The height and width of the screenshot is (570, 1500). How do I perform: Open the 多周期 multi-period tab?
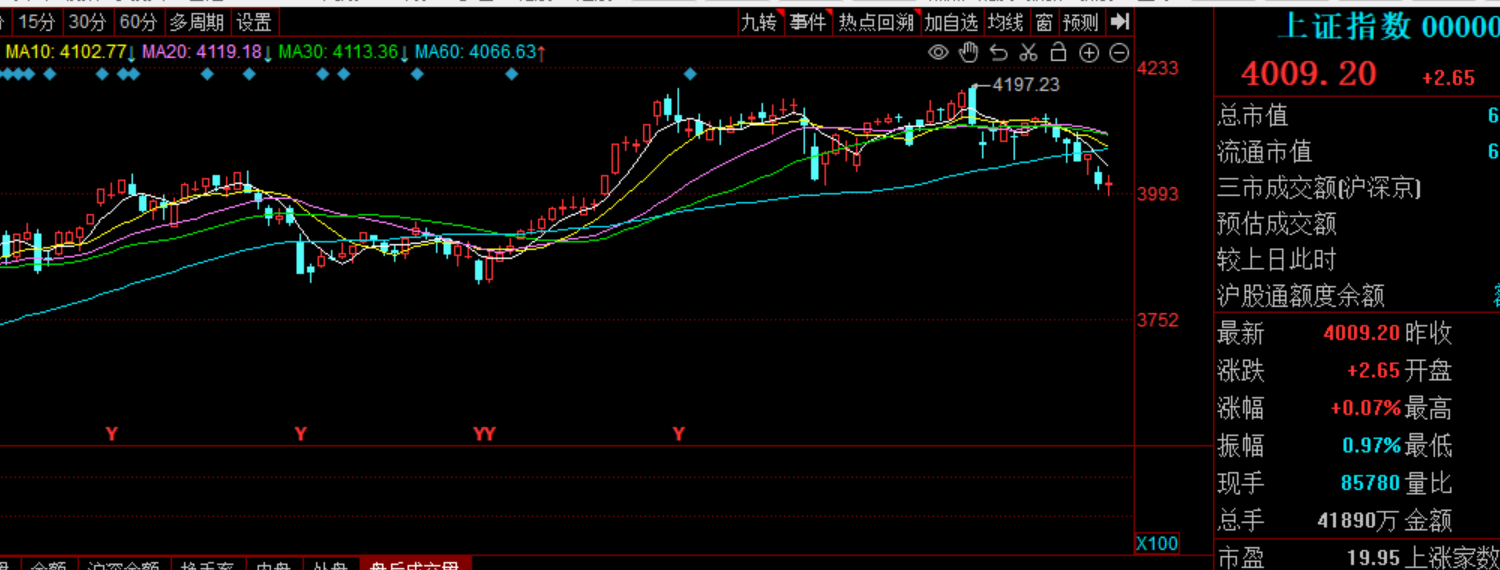point(197,21)
